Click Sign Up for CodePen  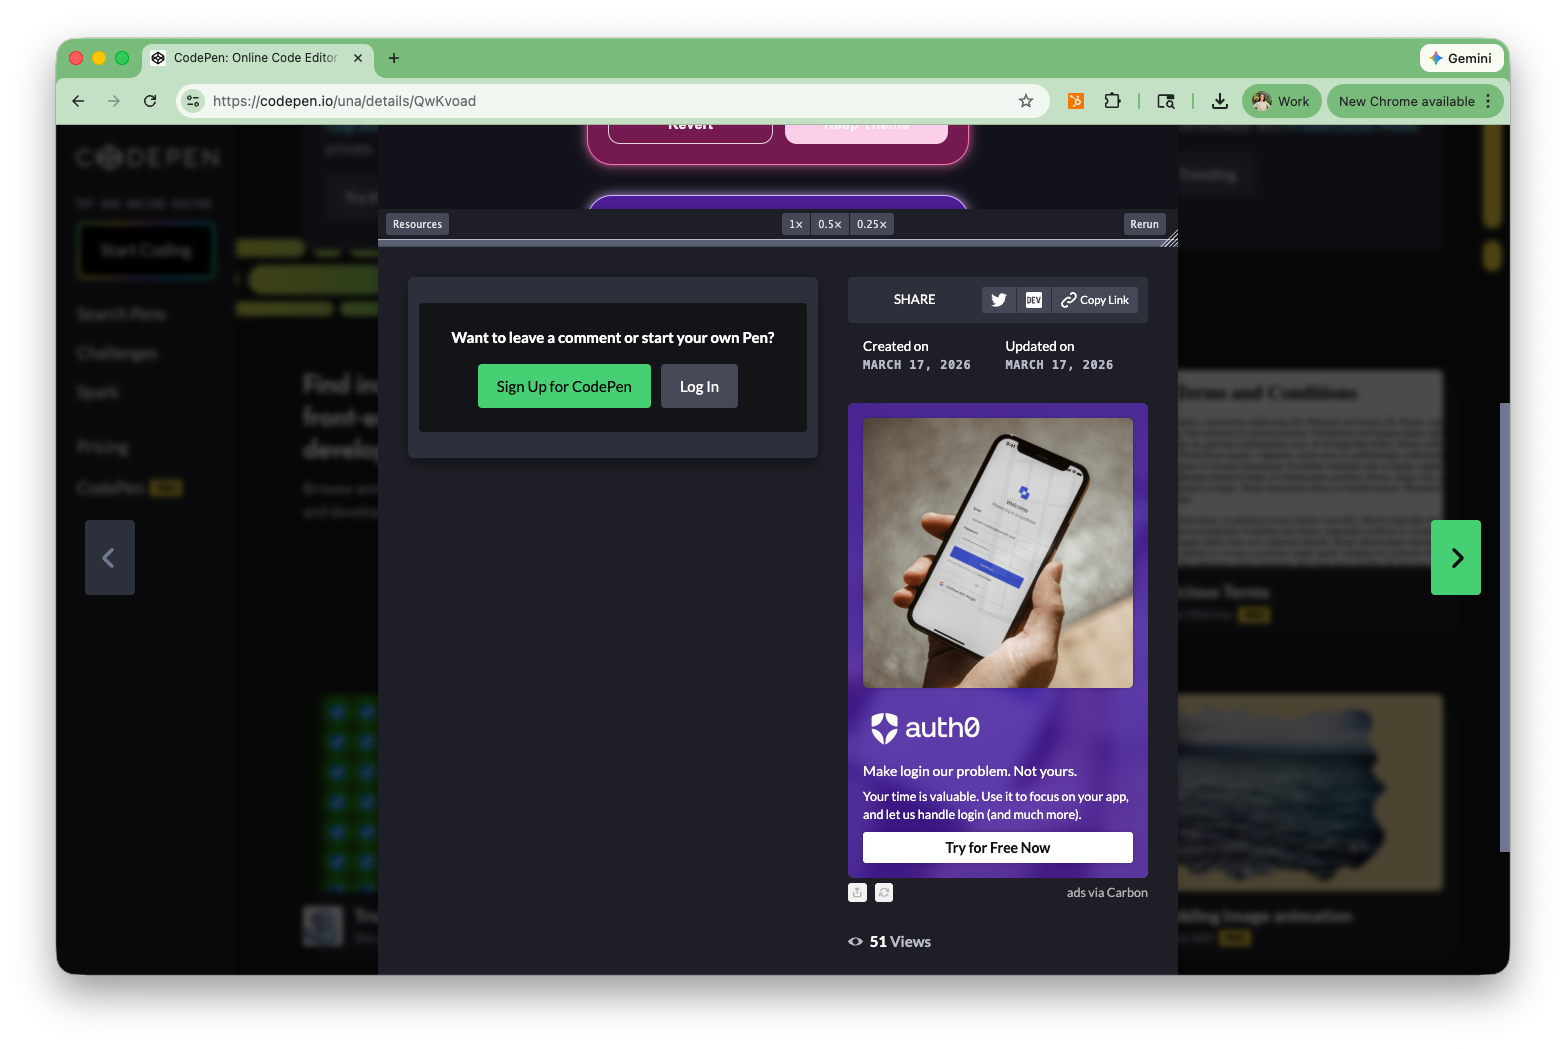(564, 387)
